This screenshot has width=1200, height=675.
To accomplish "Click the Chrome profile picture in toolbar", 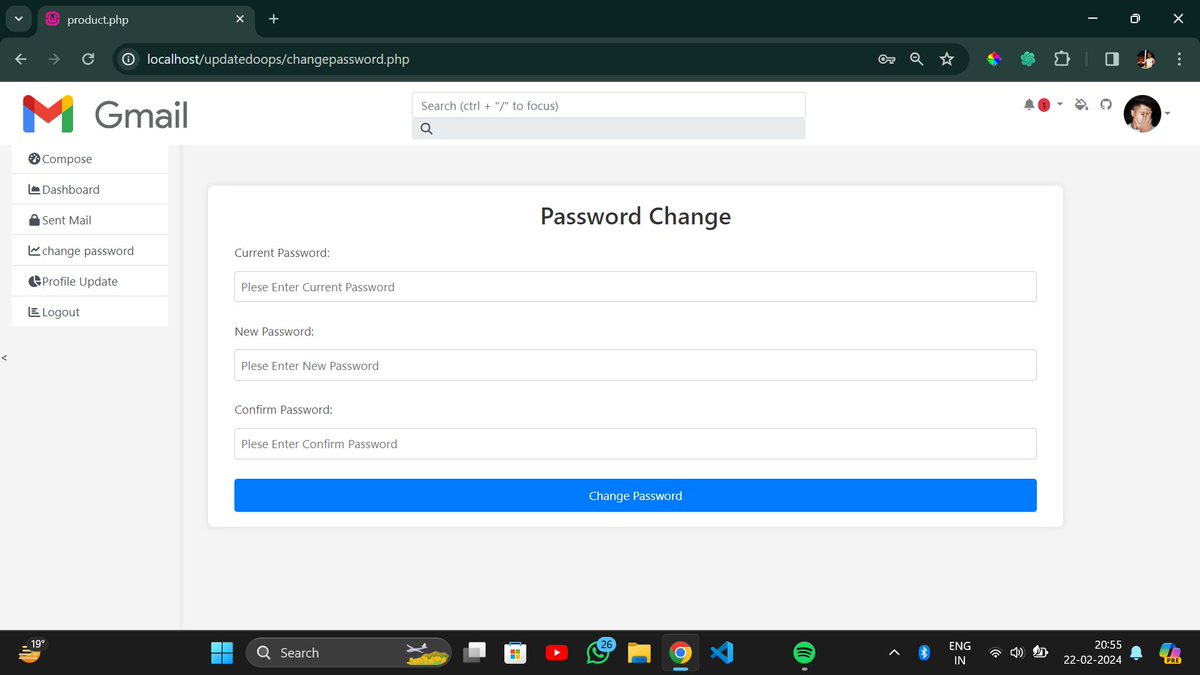I will tap(1146, 59).
